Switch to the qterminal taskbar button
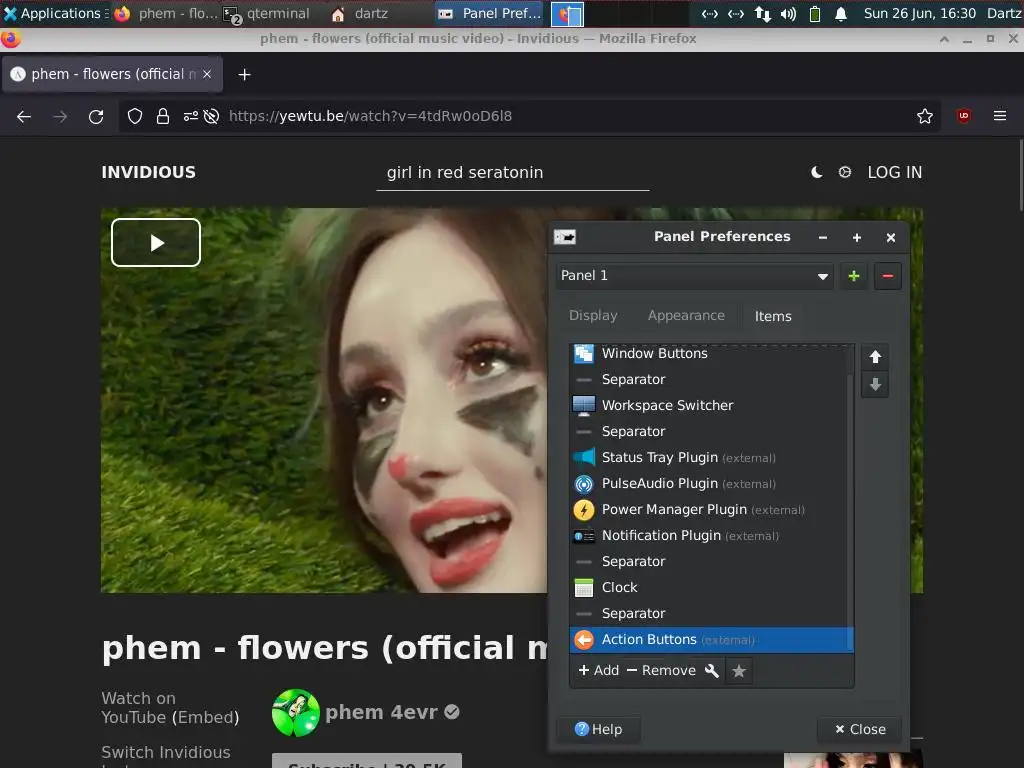 [266, 13]
